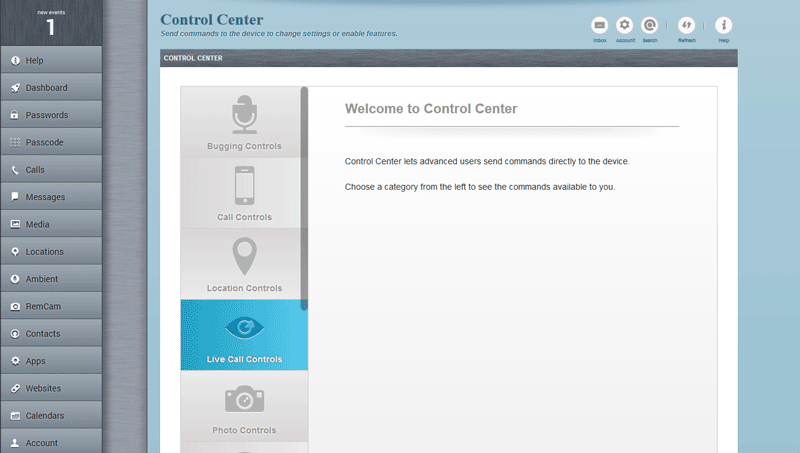Open Websites section in sidebar

[x=51, y=388]
